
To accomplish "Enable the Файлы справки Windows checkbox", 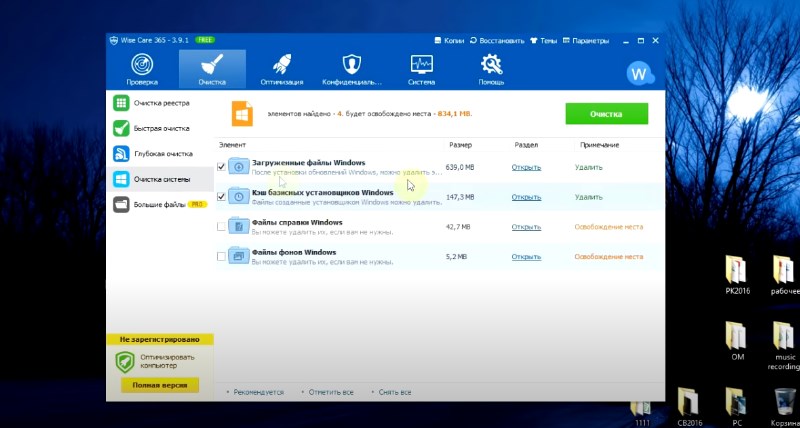I will pos(221,227).
